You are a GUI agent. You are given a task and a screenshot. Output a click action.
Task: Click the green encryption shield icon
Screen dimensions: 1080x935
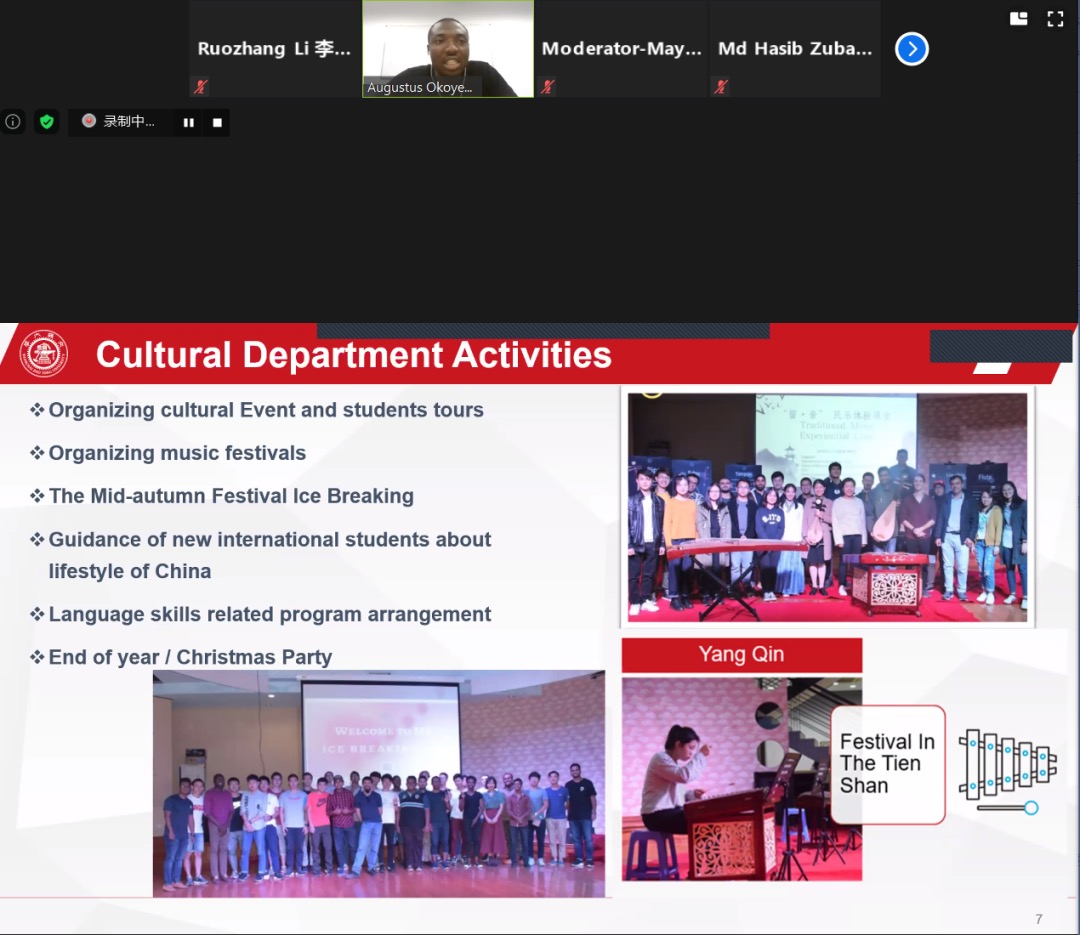tap(46, 122)
